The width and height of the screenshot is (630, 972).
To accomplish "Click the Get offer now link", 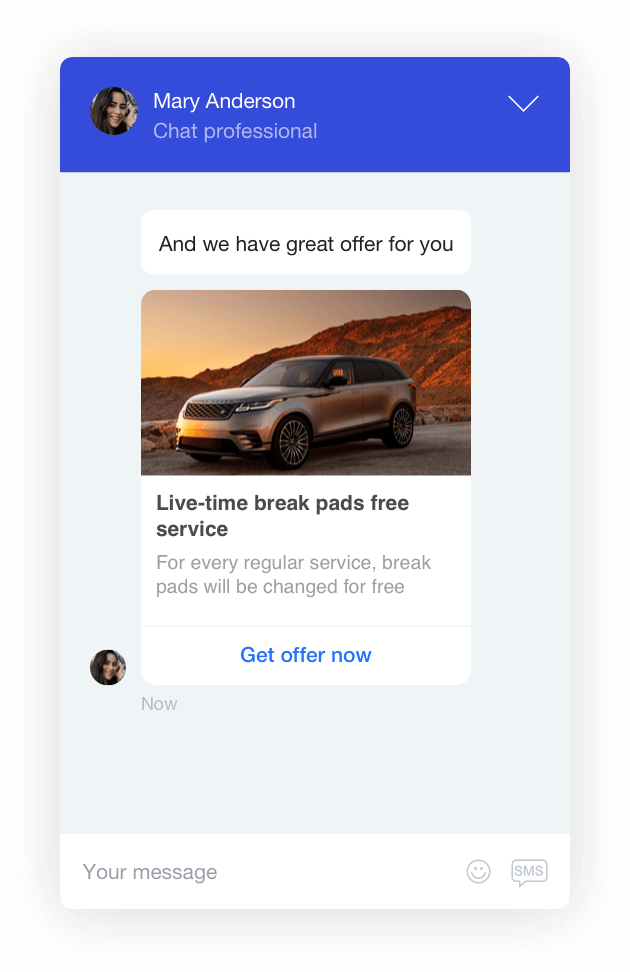I will tap(306, 655).
